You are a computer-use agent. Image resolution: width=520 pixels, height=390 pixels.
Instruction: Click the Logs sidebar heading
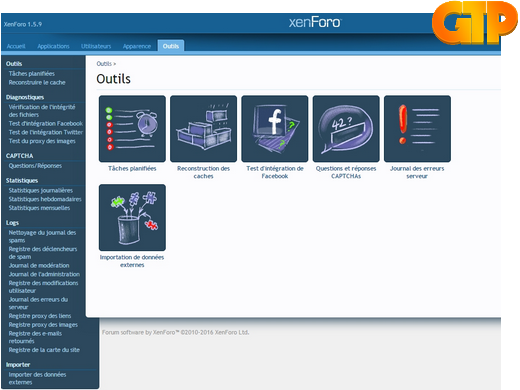[12, 223]
